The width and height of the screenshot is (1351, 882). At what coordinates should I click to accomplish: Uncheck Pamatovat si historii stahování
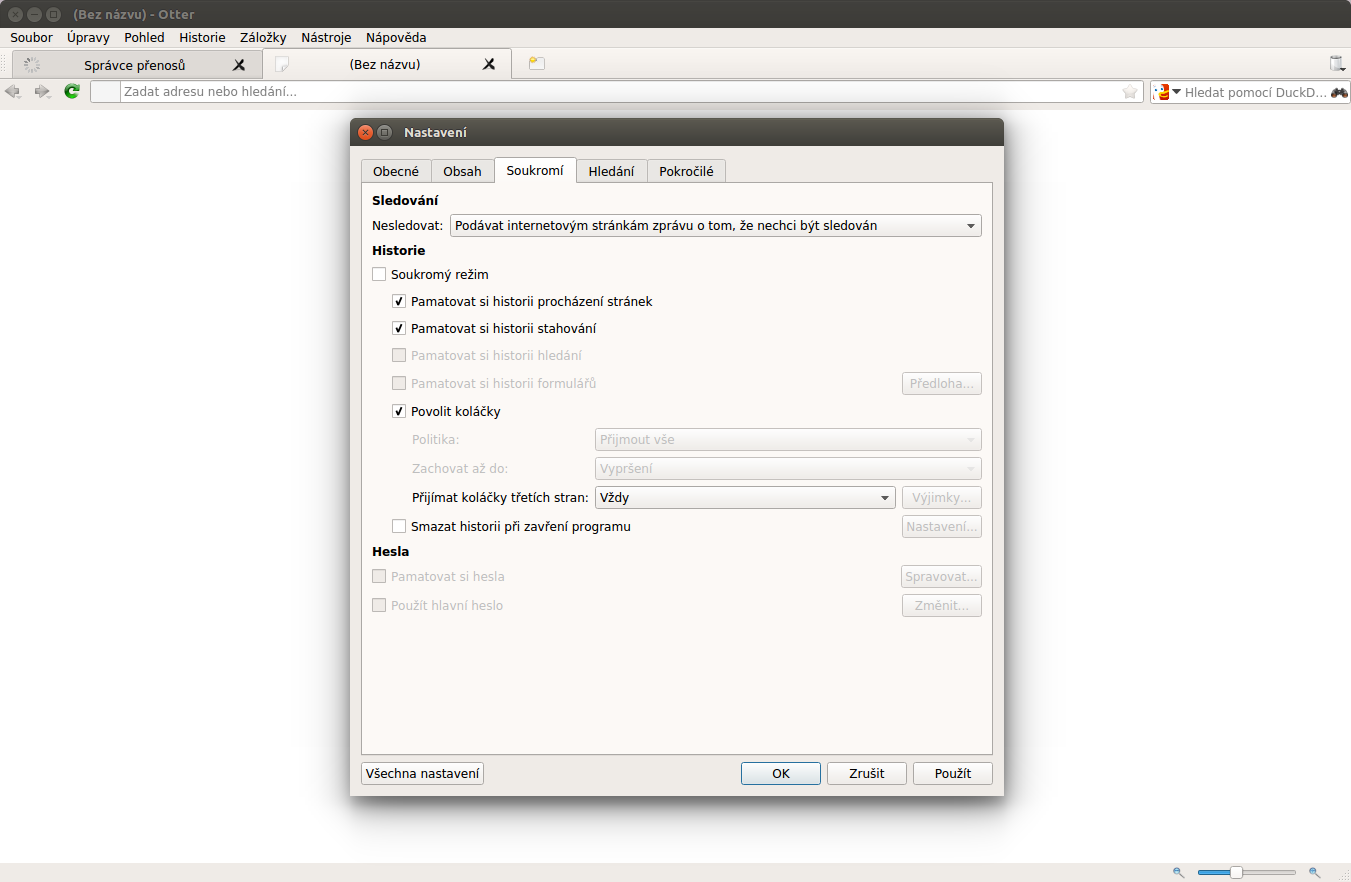click(x=399, y=328)
